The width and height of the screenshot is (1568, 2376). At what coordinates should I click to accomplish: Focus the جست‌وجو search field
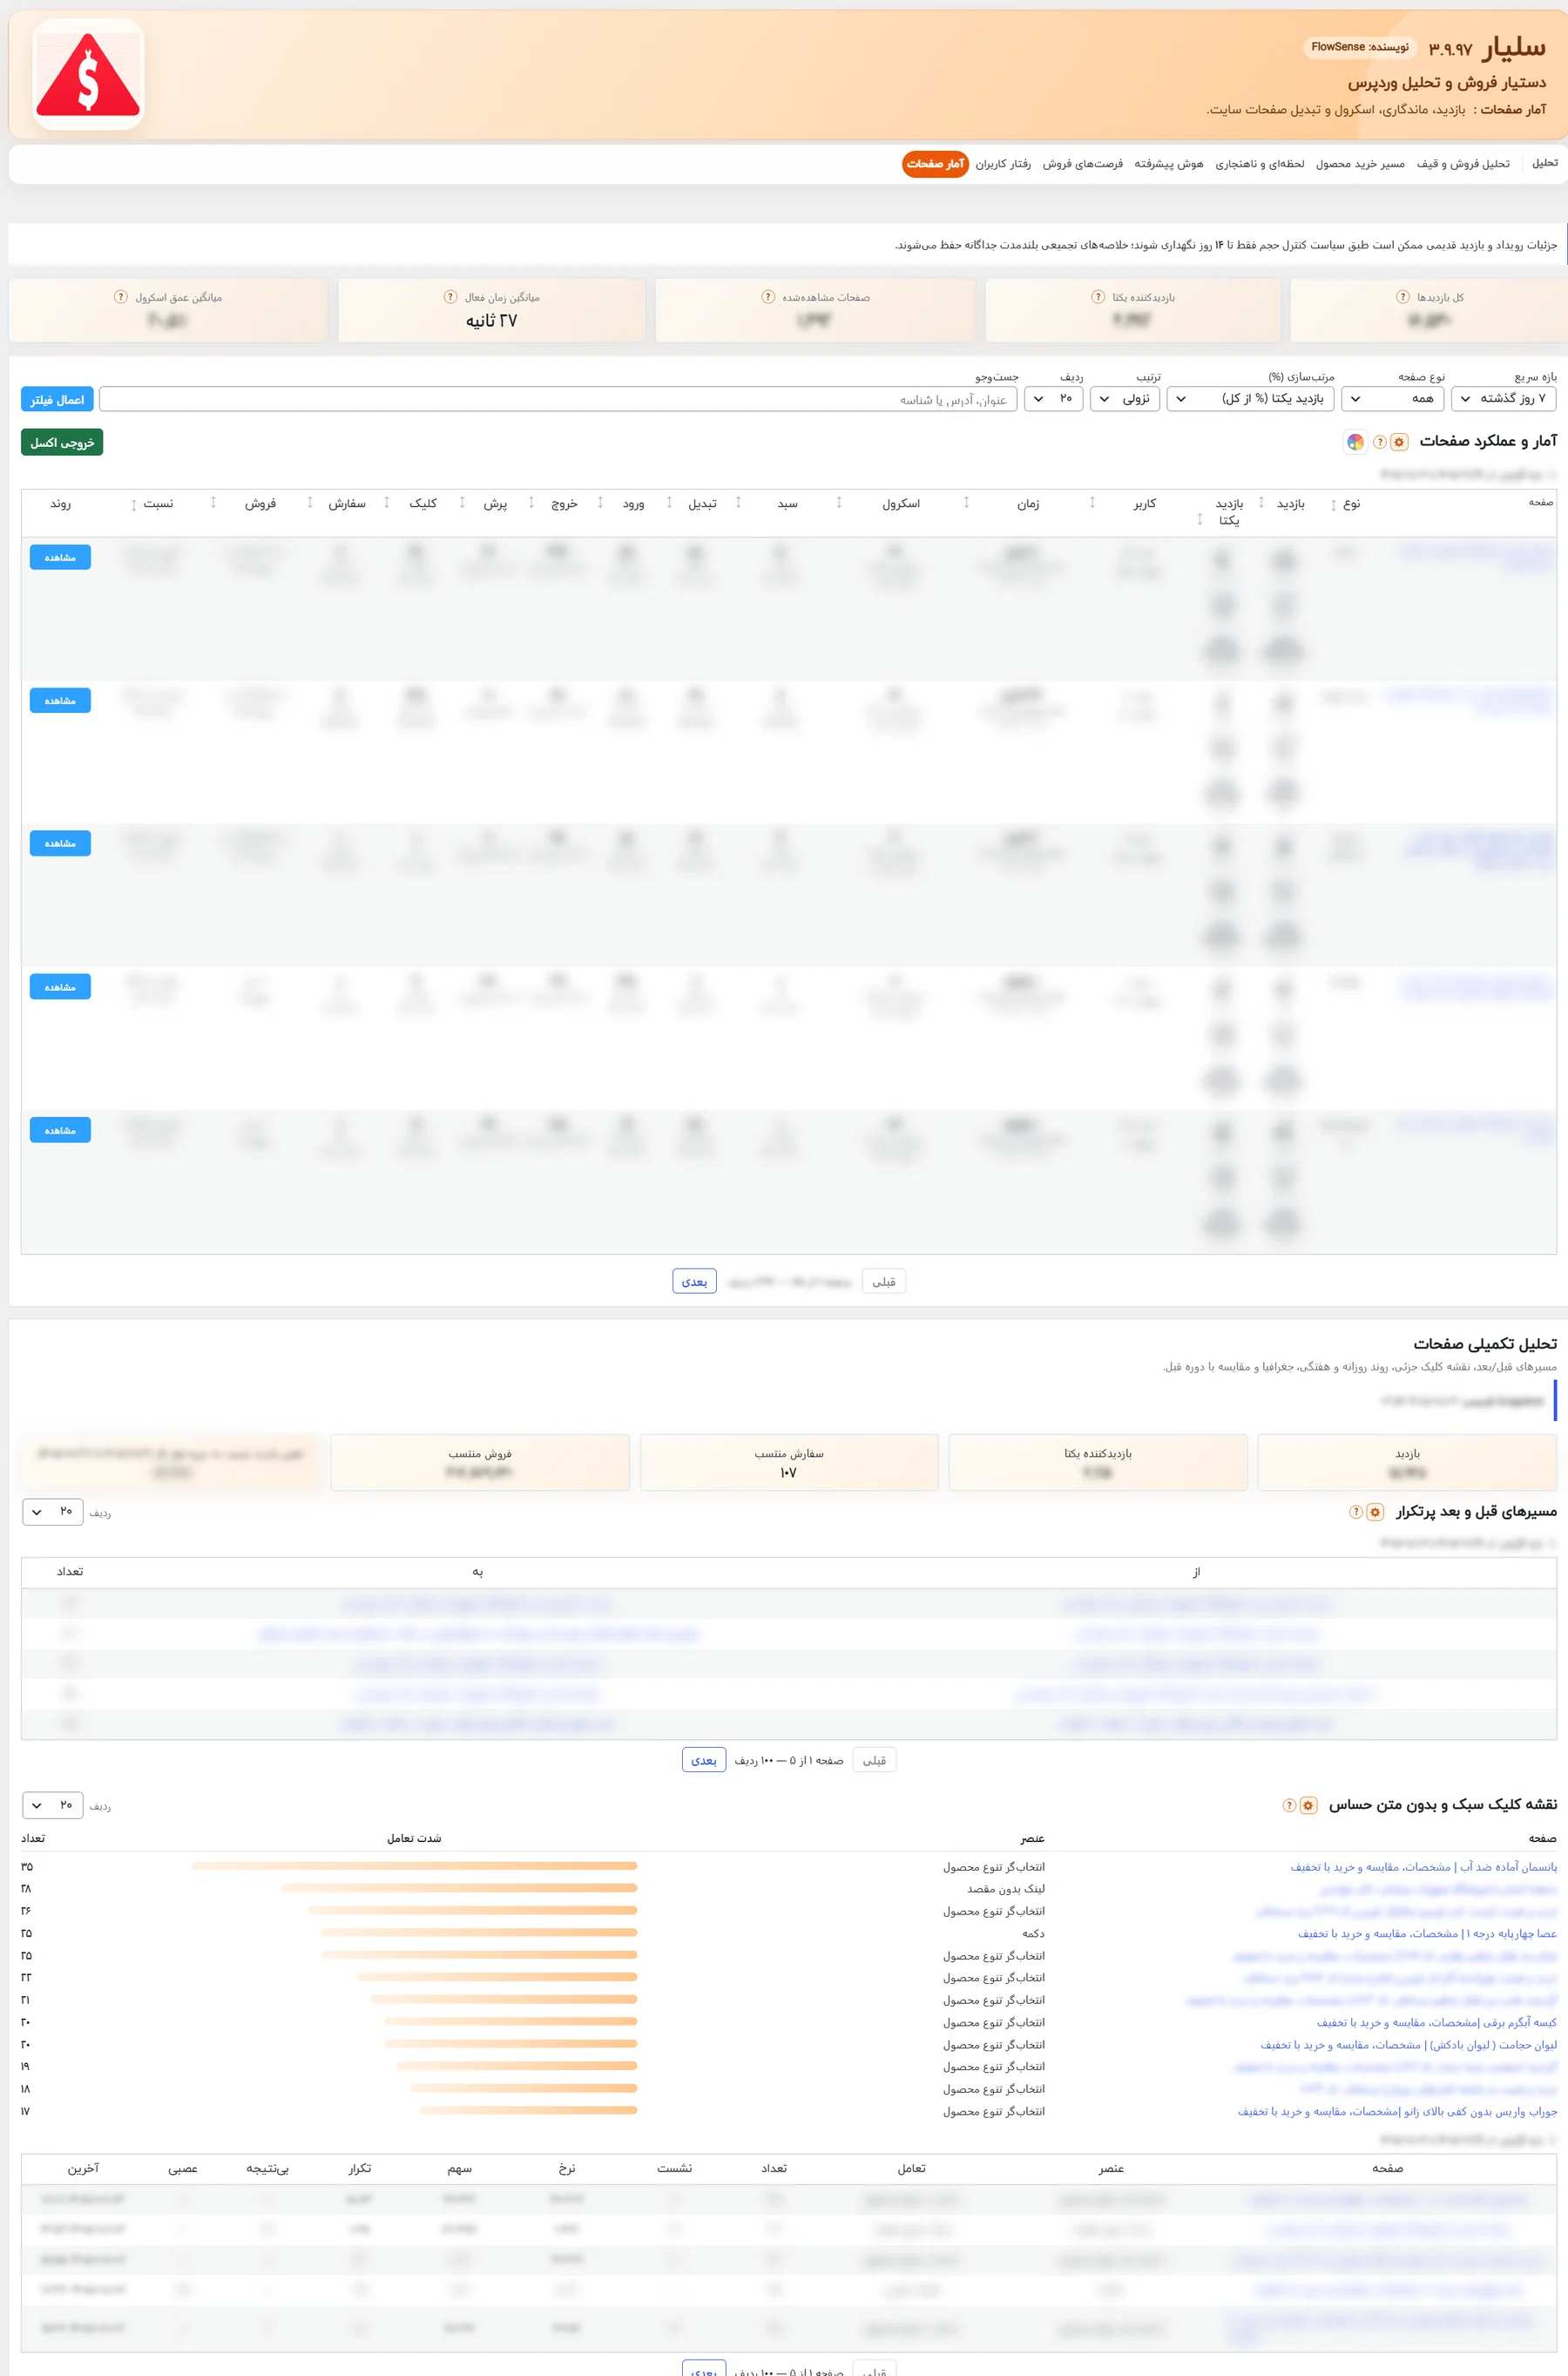coord(559,399)
